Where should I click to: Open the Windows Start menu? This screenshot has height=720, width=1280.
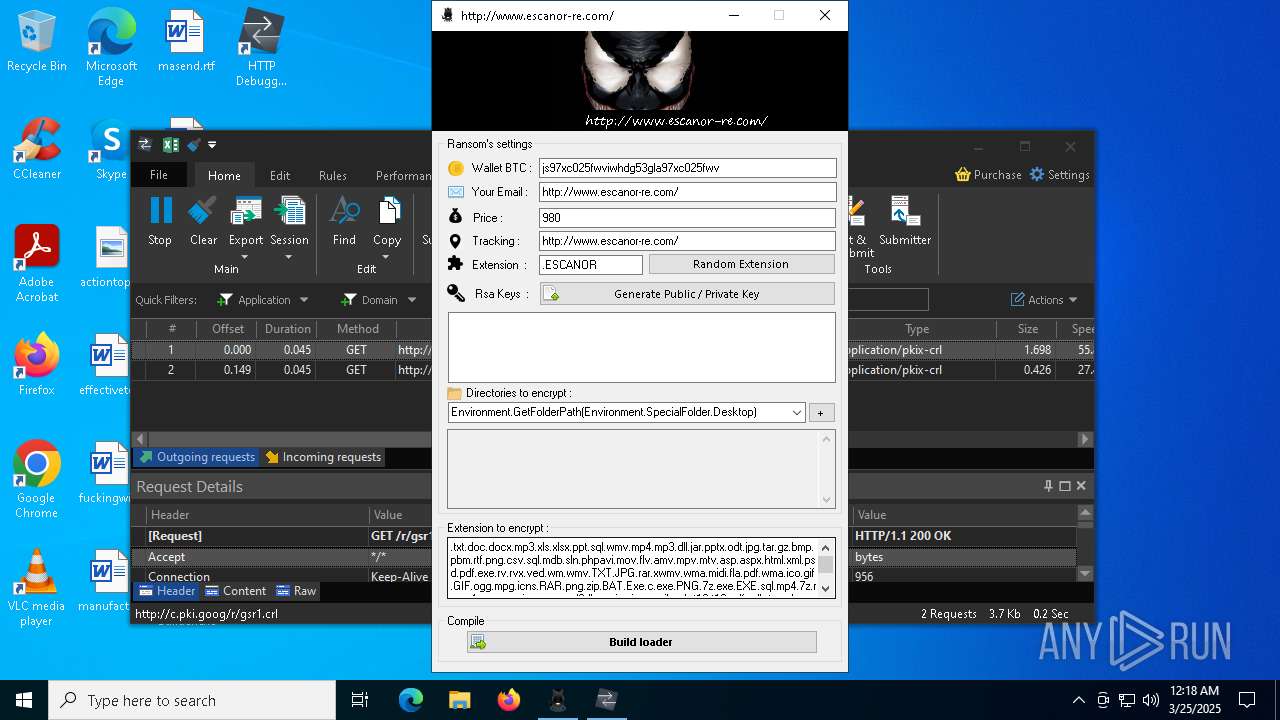24,700
